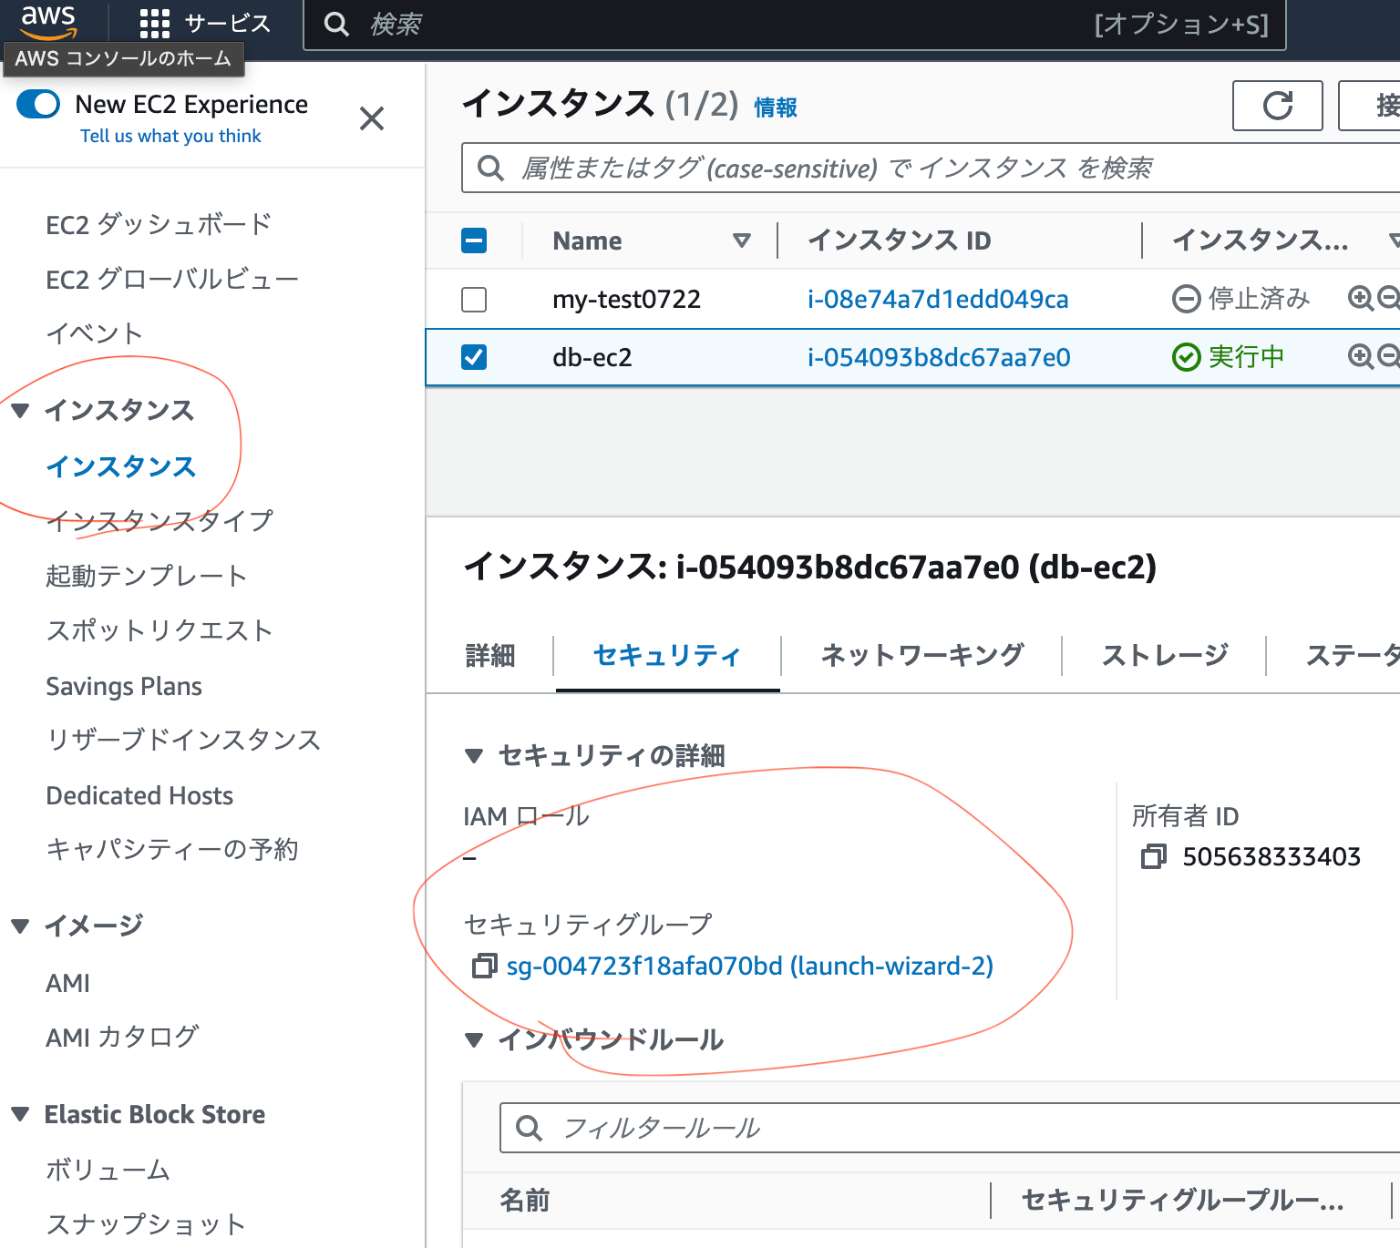Click the セキュリティグループルー... column header

click(1182, 1200)
